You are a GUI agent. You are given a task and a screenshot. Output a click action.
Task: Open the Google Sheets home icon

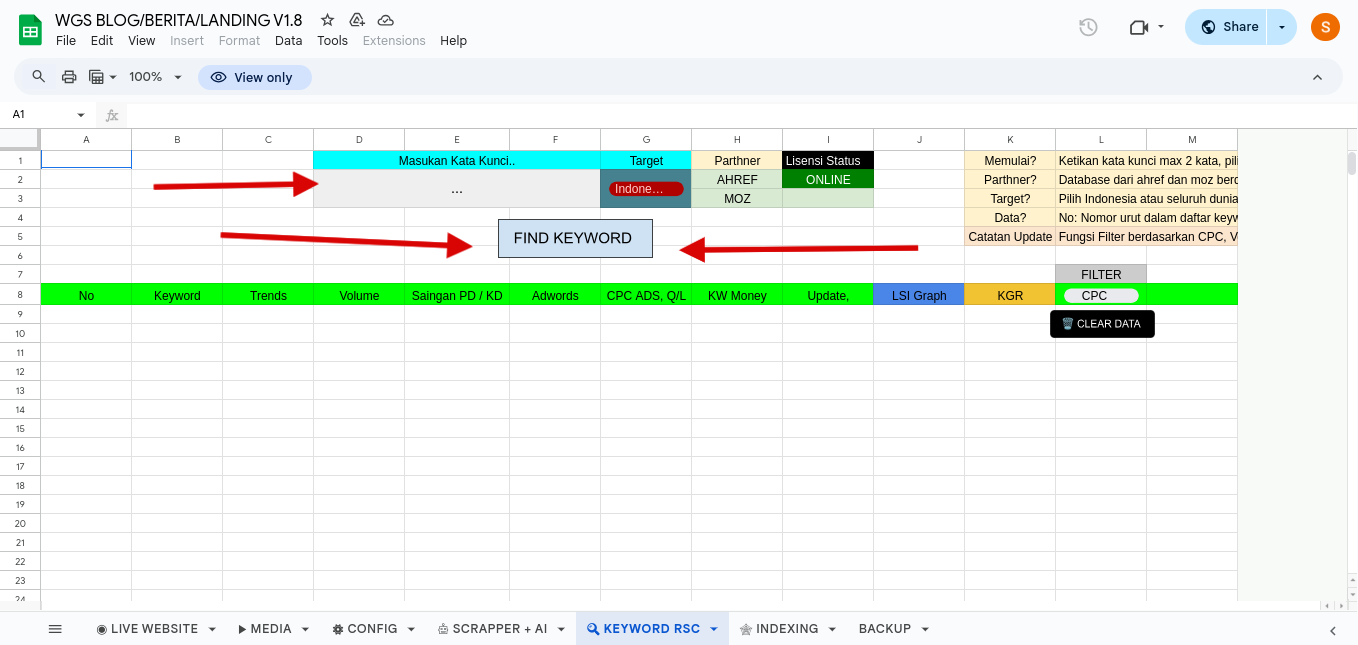[30, 30]
